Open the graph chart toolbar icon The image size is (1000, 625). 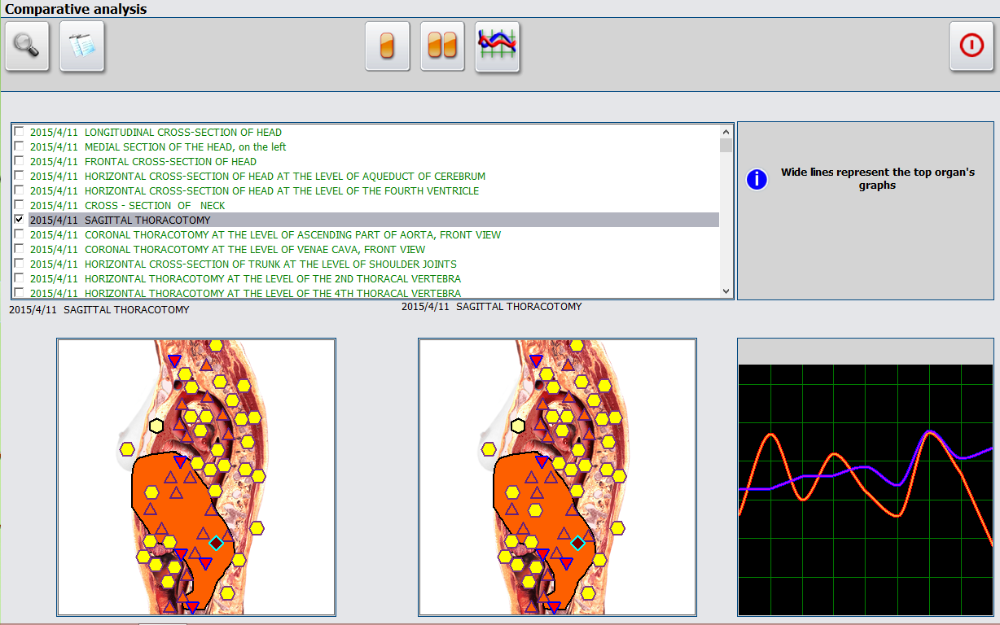[x=497, y=47]
